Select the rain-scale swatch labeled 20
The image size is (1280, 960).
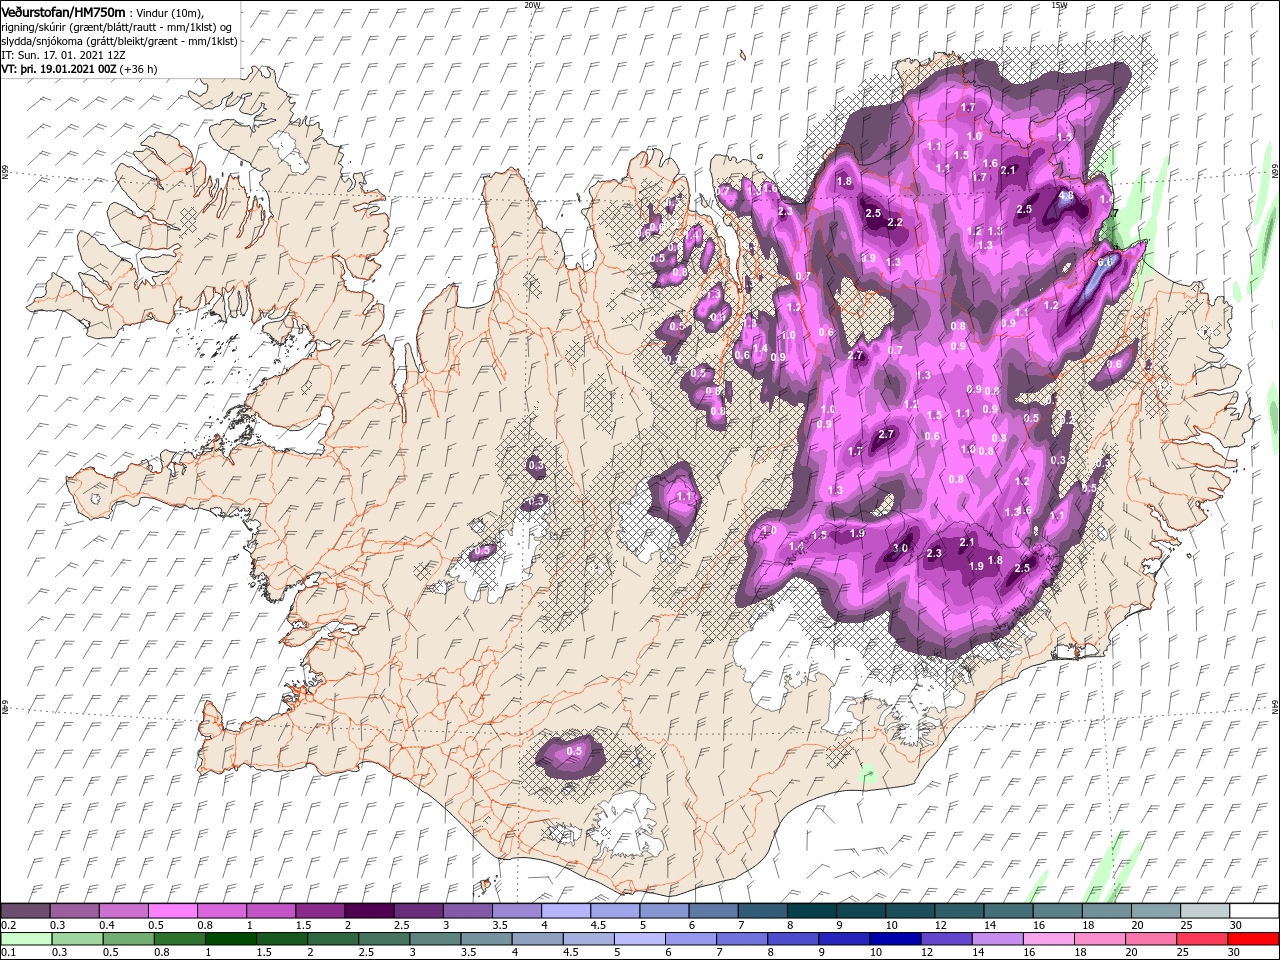point(1152,939)
